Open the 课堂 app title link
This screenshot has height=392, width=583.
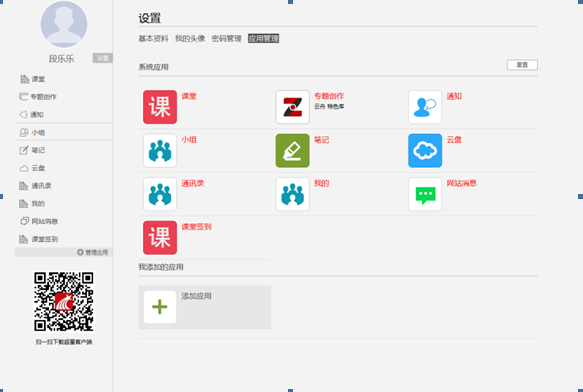pyautogui.click(x=189, y=96)
